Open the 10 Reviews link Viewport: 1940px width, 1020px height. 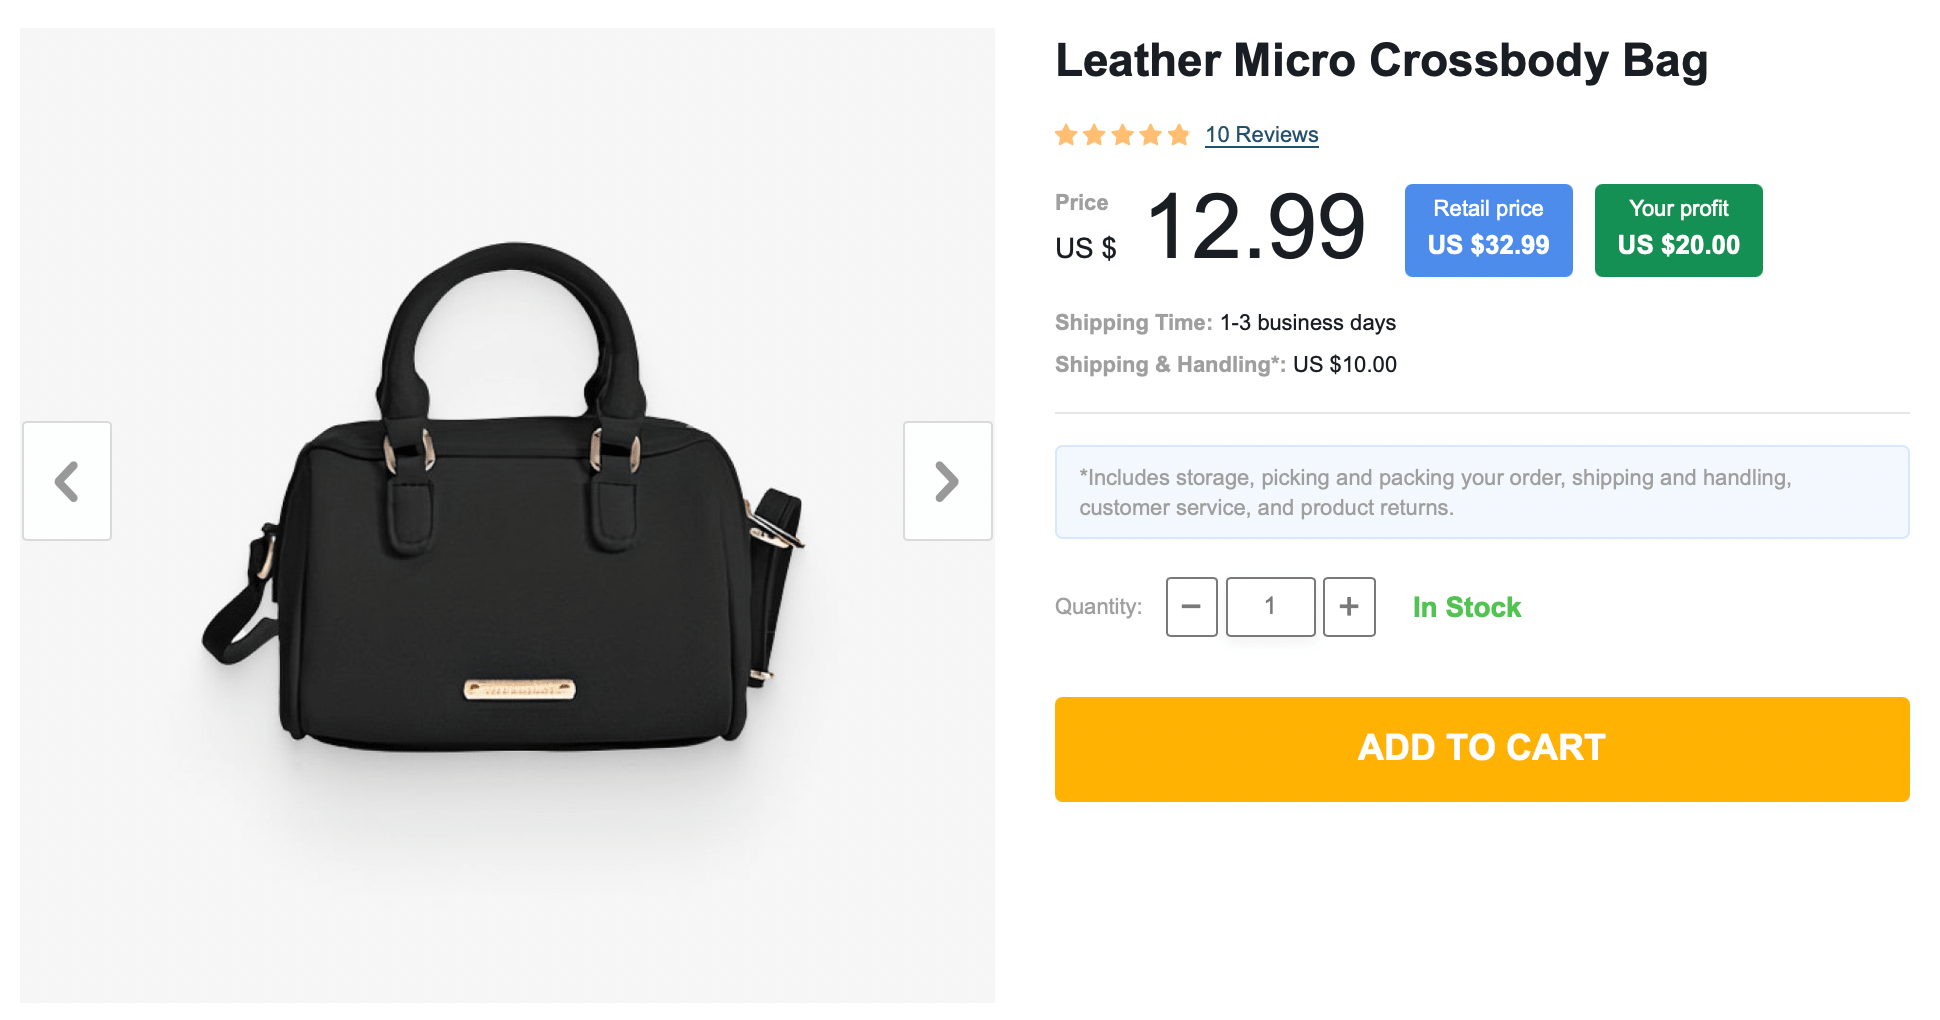[1261, 135]
